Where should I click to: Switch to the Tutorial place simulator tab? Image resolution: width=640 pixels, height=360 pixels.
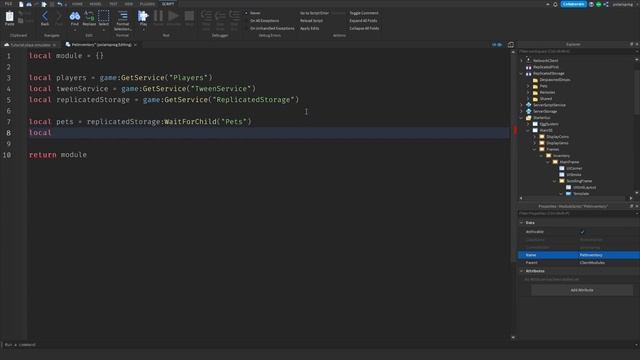pos(30,44)
